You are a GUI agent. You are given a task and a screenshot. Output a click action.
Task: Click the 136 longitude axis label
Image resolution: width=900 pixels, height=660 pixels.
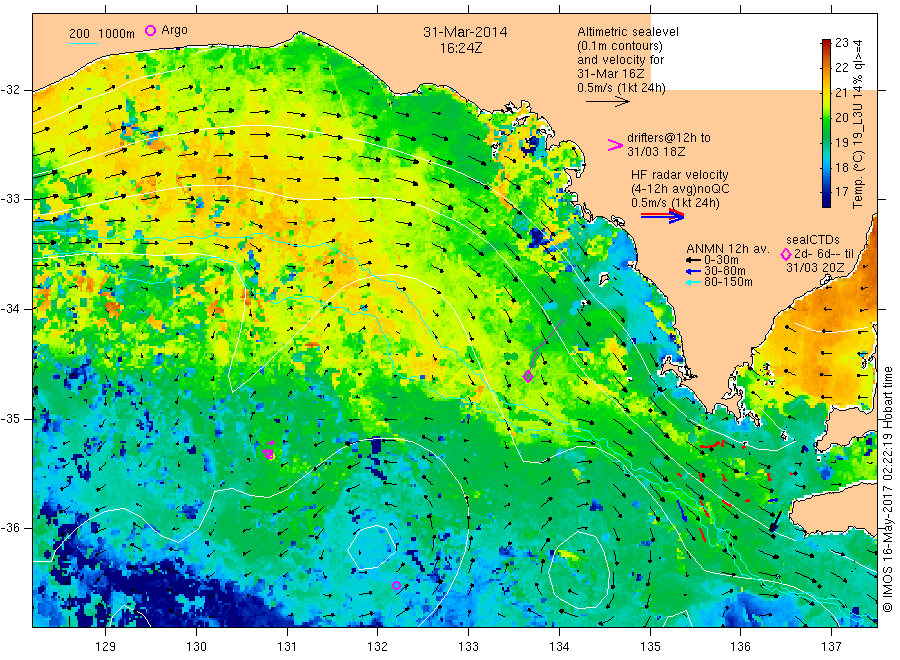(740, 647)
